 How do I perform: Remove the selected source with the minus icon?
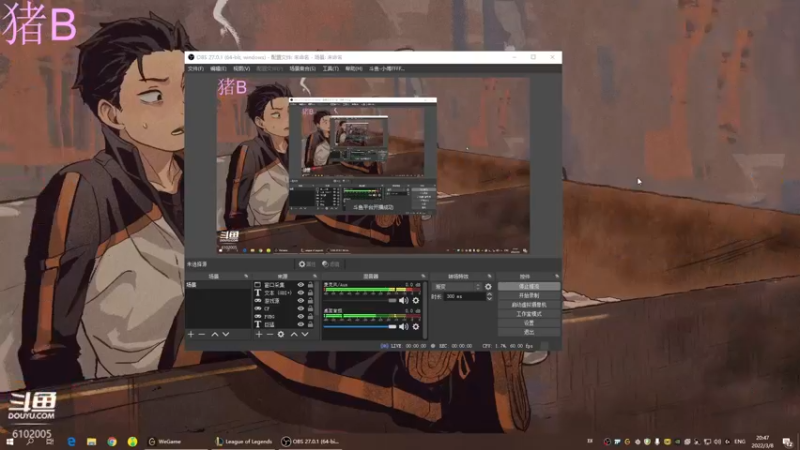click(269, 334)
